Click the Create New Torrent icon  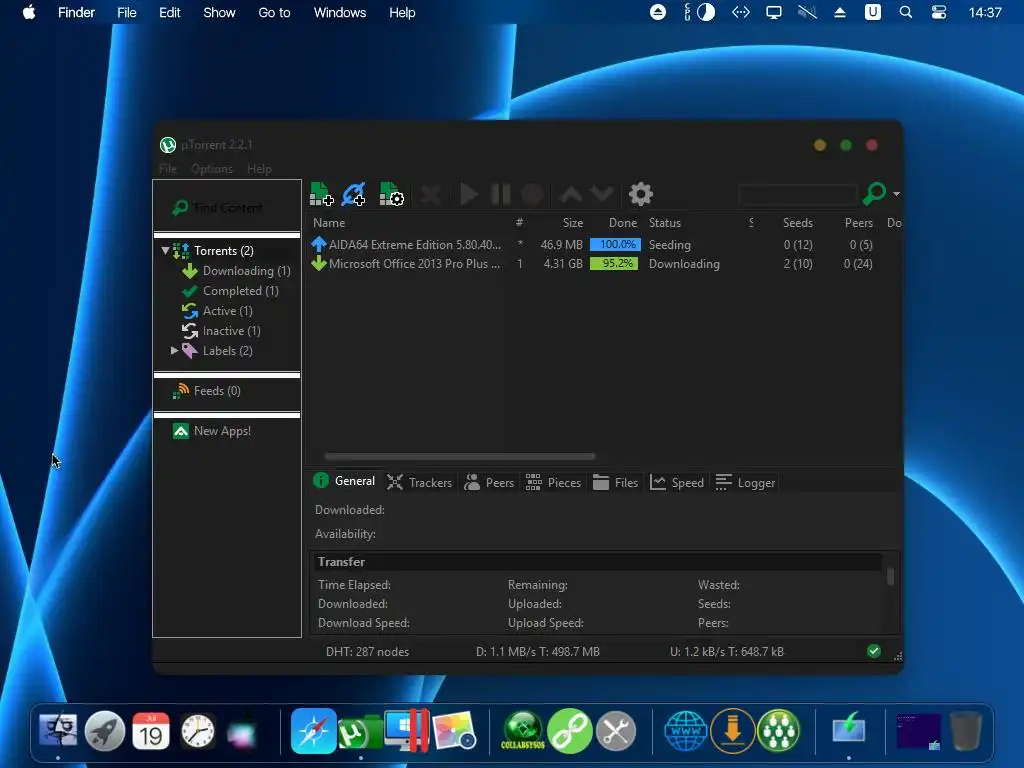click(x=391, y=194)
